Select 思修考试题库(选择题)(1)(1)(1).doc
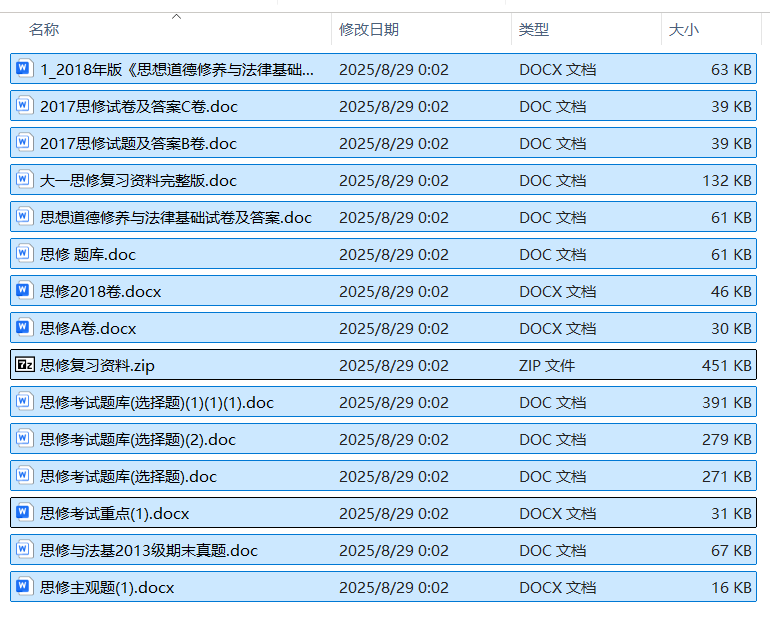 point(157,402)
